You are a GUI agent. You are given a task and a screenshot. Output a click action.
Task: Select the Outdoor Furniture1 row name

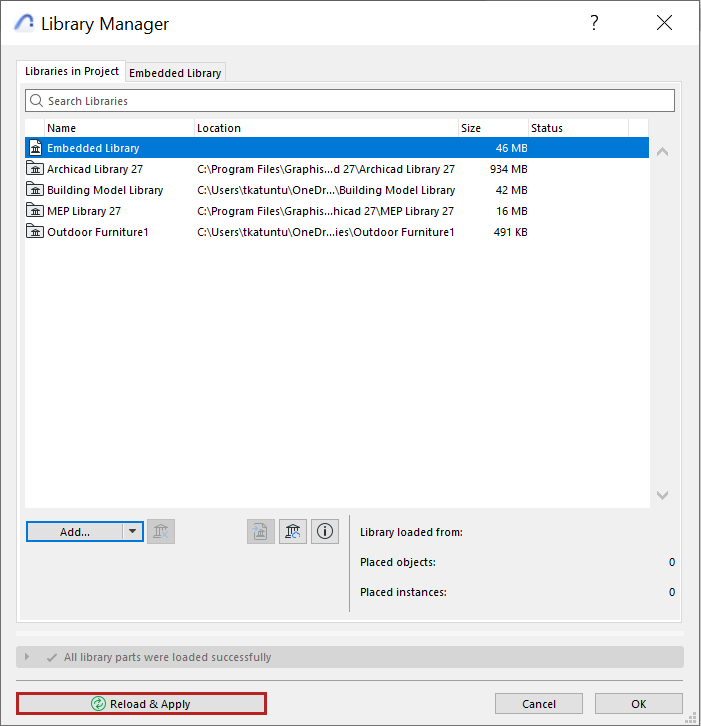[98, 232]
